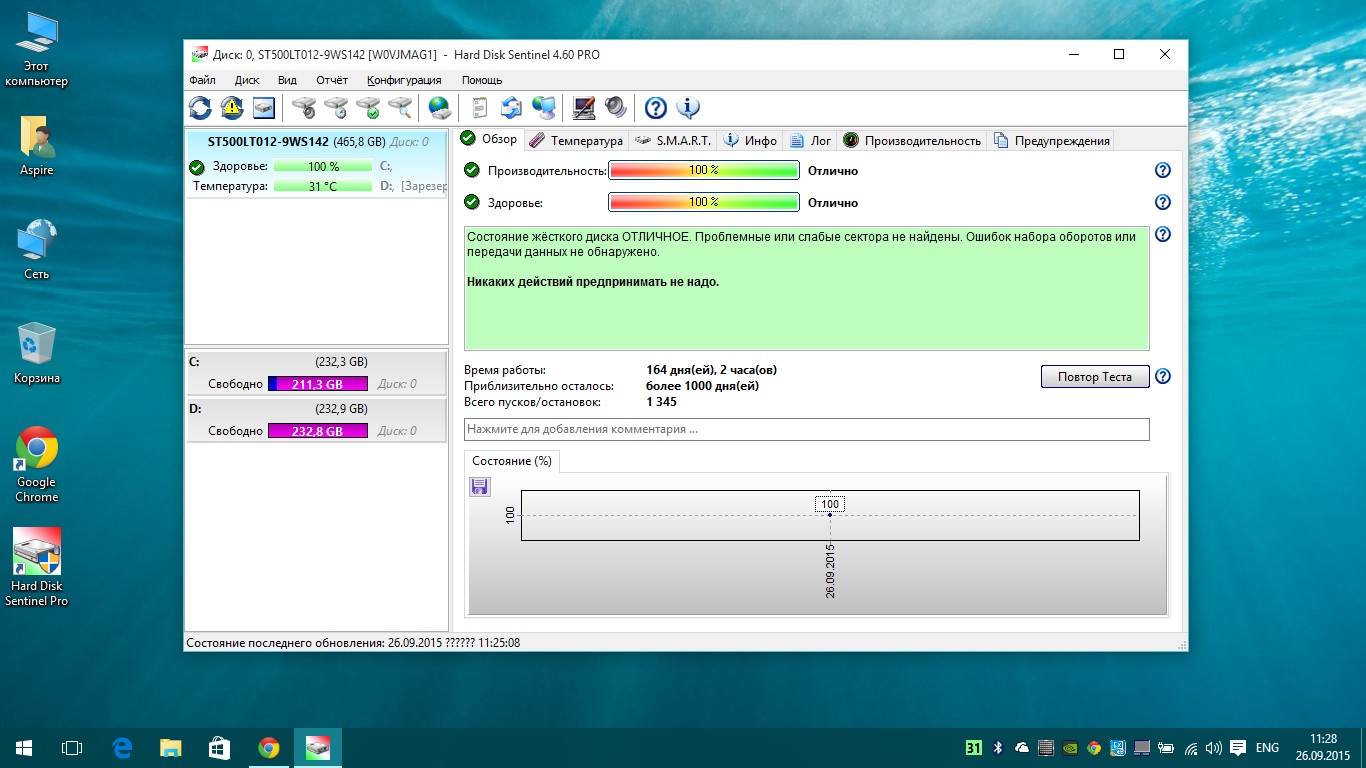The image size is (1366, 768).
Task: Select drive C: free space bar
Action: coord(318,384)
